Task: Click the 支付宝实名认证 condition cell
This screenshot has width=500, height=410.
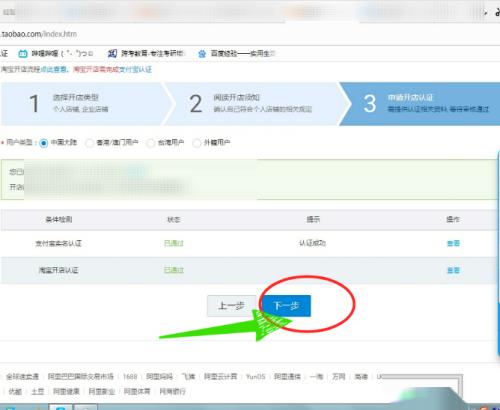Action: (58, 243)
